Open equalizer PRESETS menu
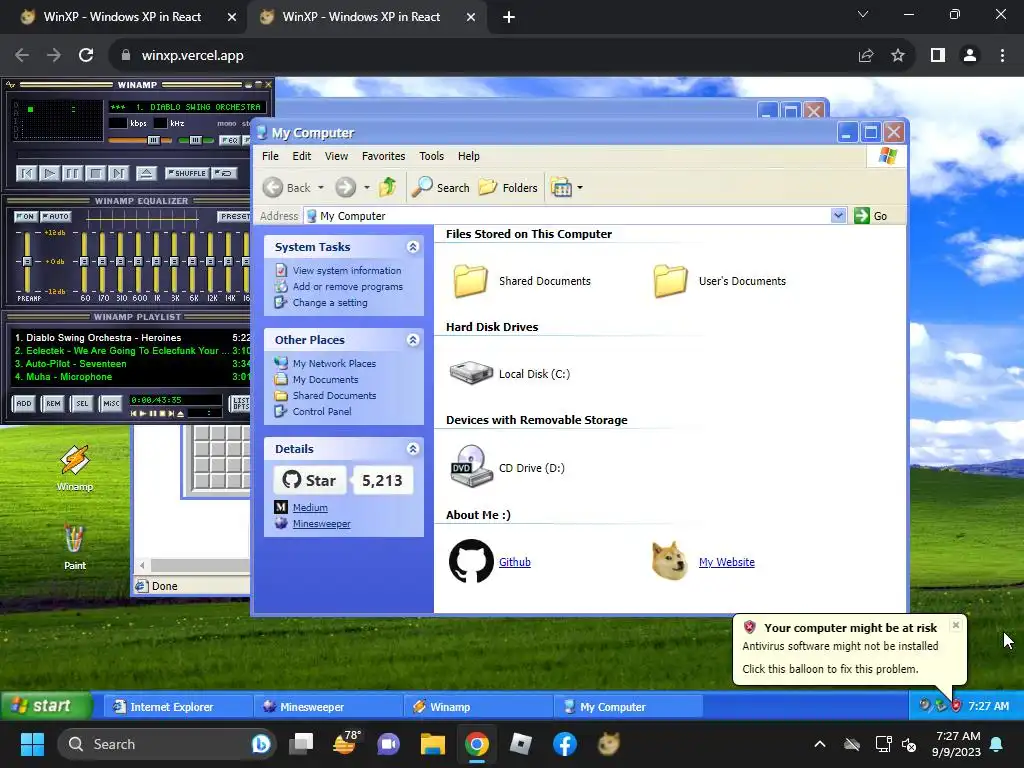The height and width of the screenshot is (768, 1024). tap(234, 216)
